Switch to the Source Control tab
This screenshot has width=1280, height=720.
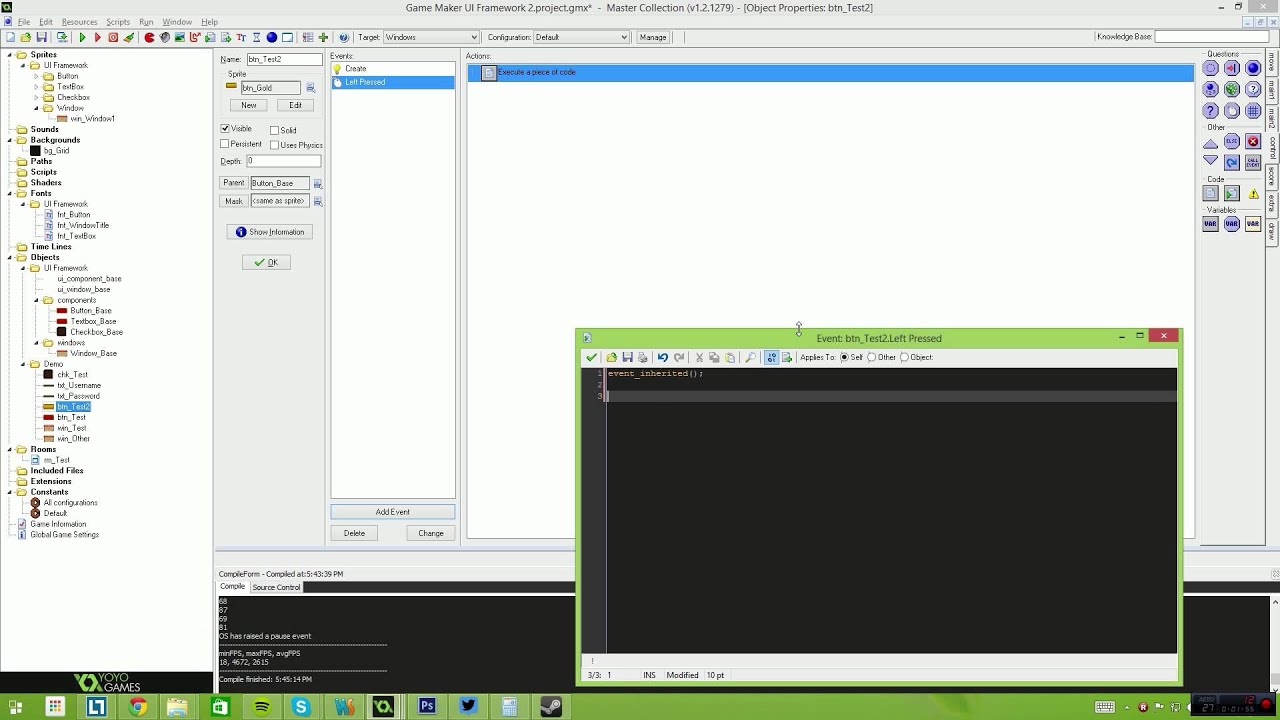[276, 587]
